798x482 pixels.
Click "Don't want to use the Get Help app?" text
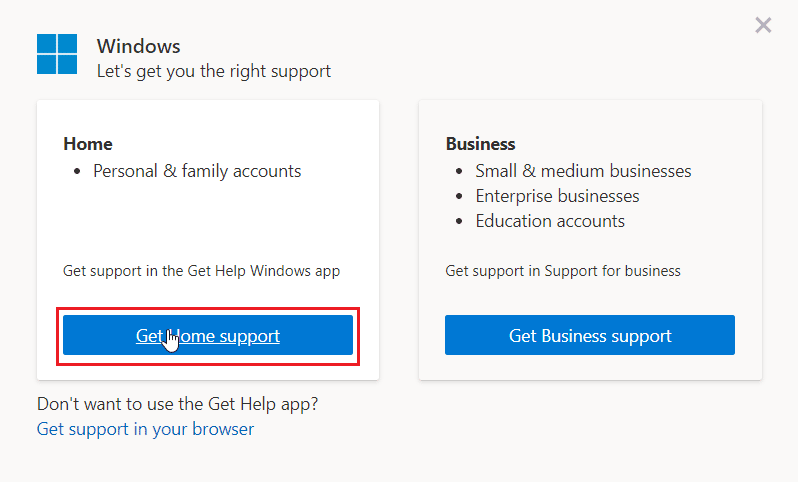coord(184,404)
